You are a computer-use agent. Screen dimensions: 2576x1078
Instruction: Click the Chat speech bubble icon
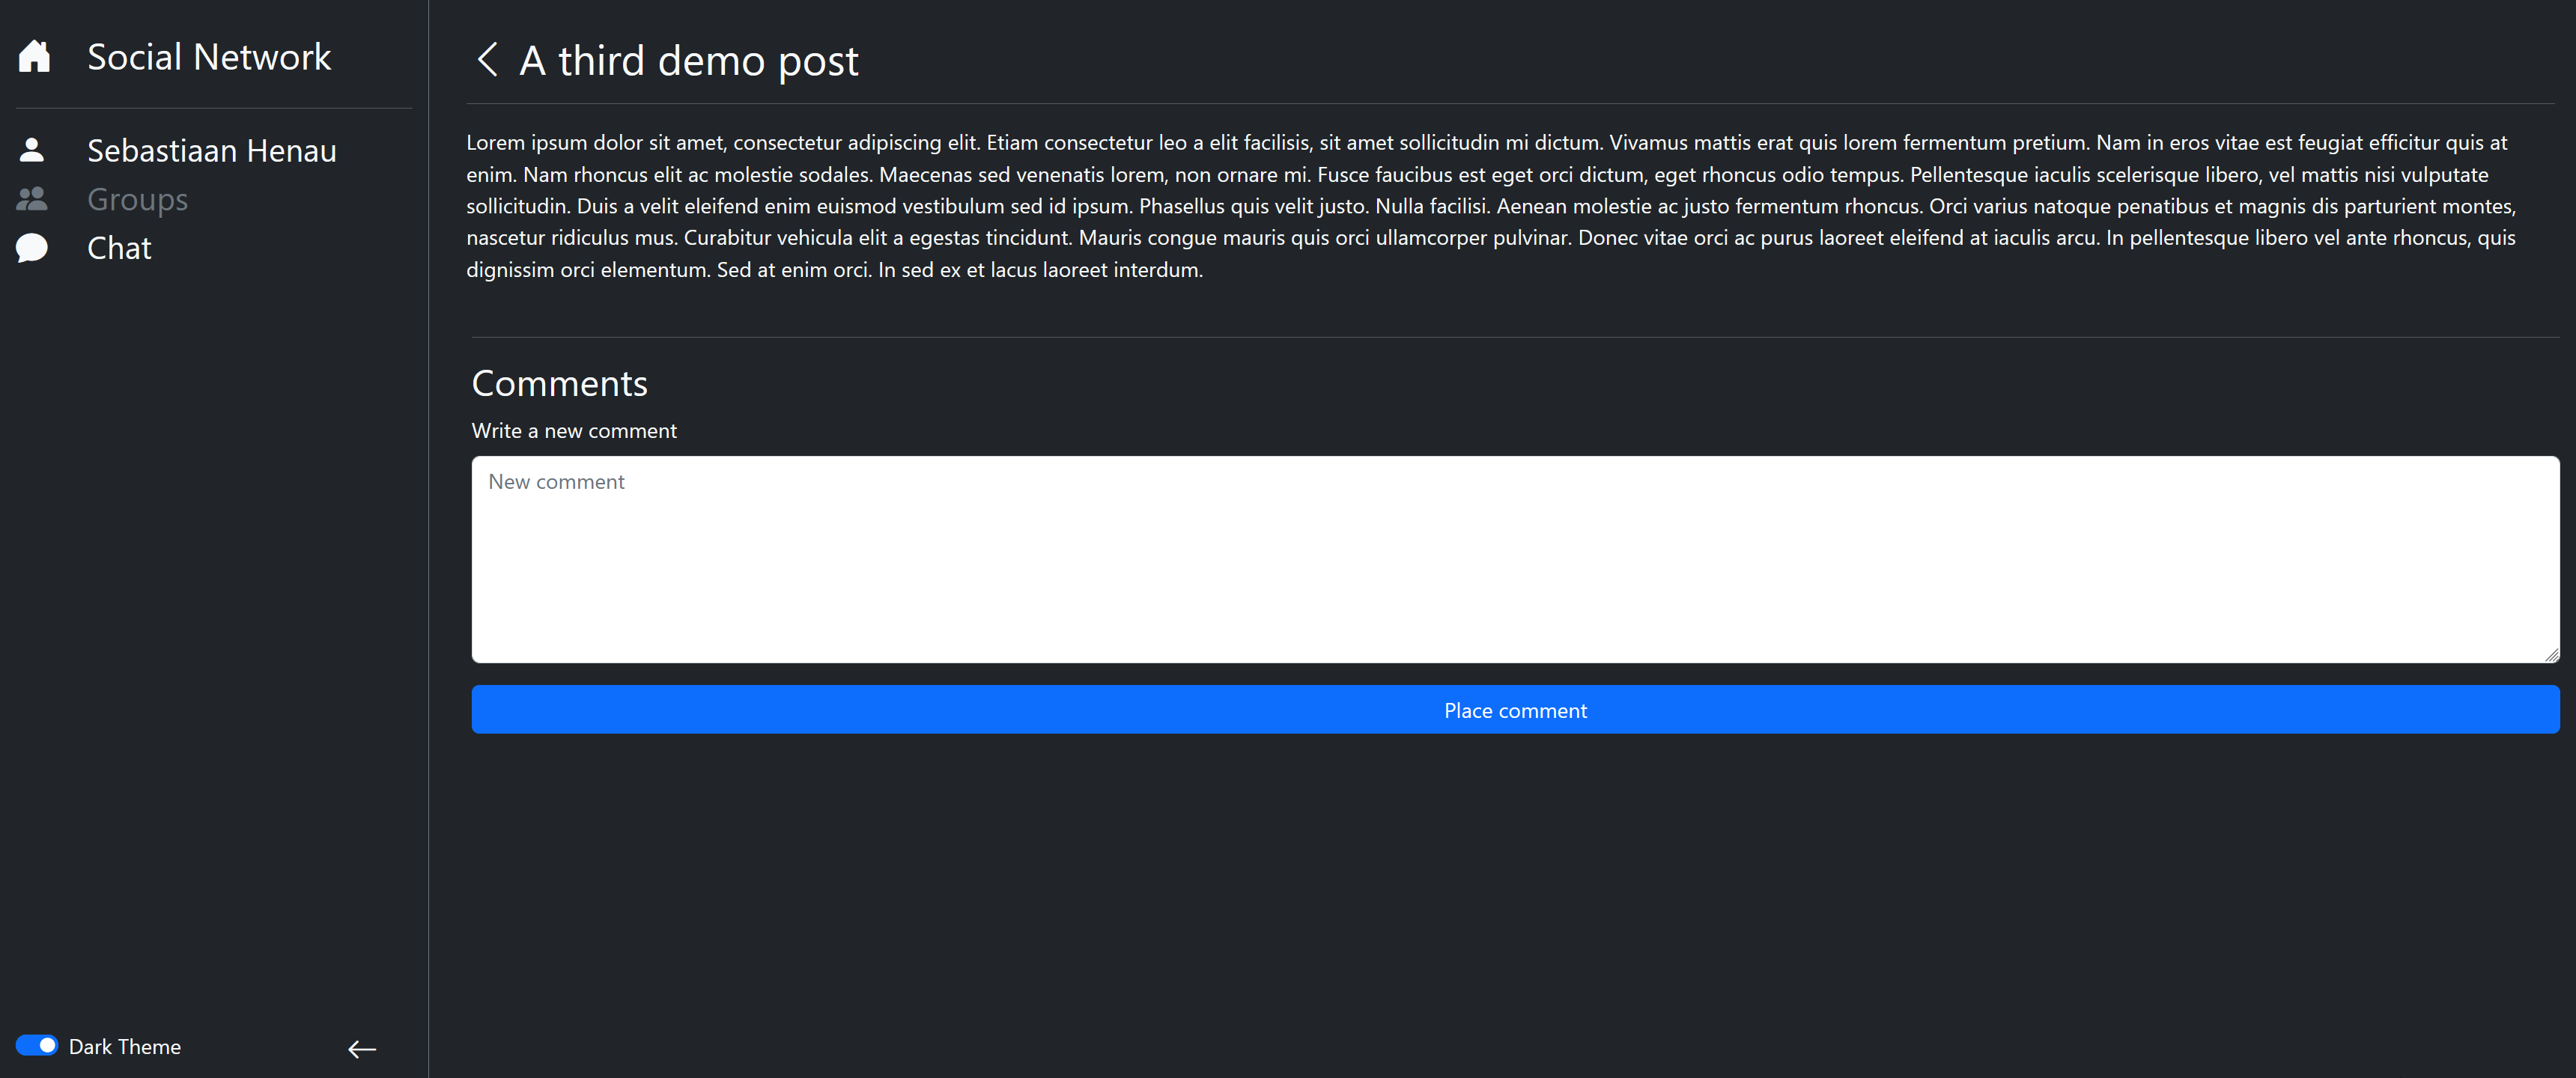(32, 248)
